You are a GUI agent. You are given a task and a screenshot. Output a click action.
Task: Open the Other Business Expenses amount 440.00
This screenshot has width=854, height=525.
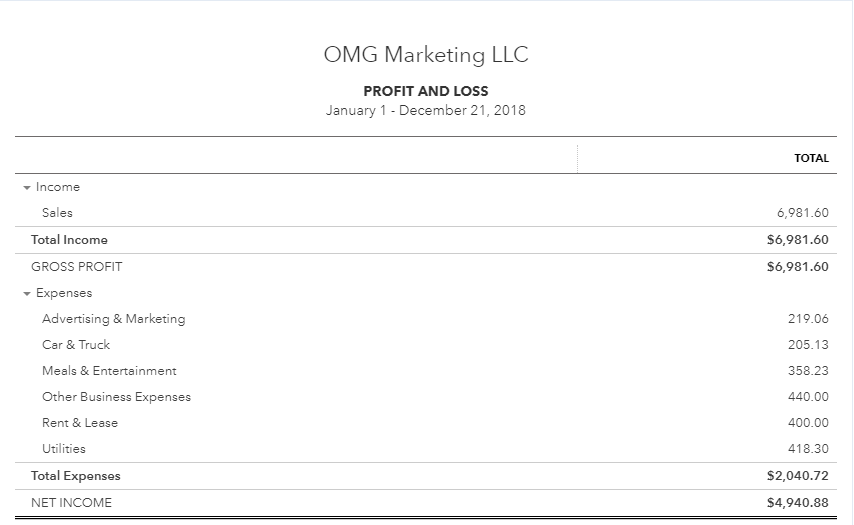[x=809, y=397]
